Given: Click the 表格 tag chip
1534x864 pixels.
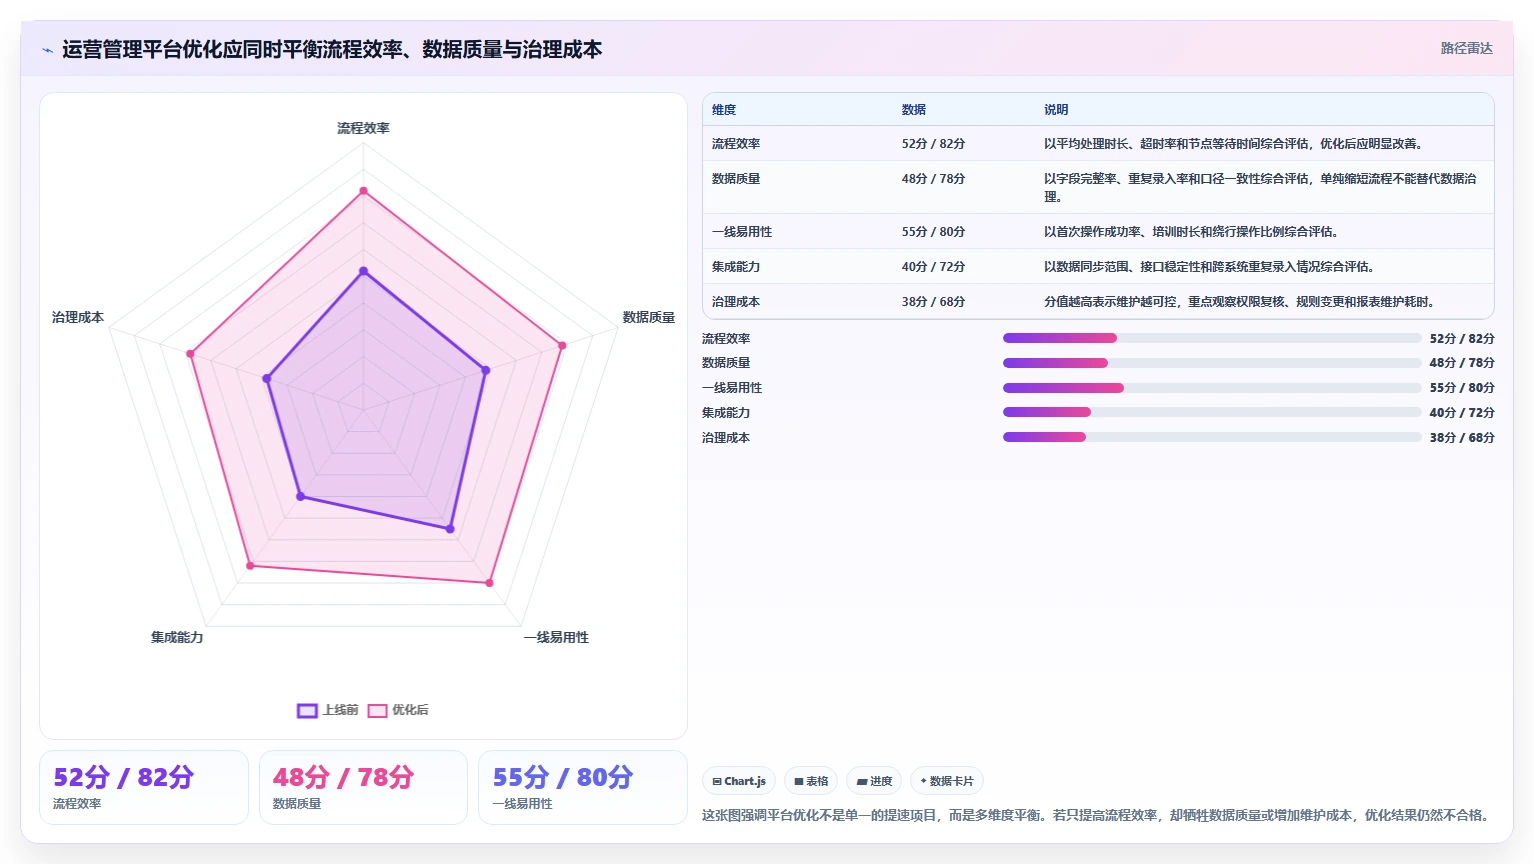Looking at the screenshot, I should pyautogui.click(x=811, y=781).
